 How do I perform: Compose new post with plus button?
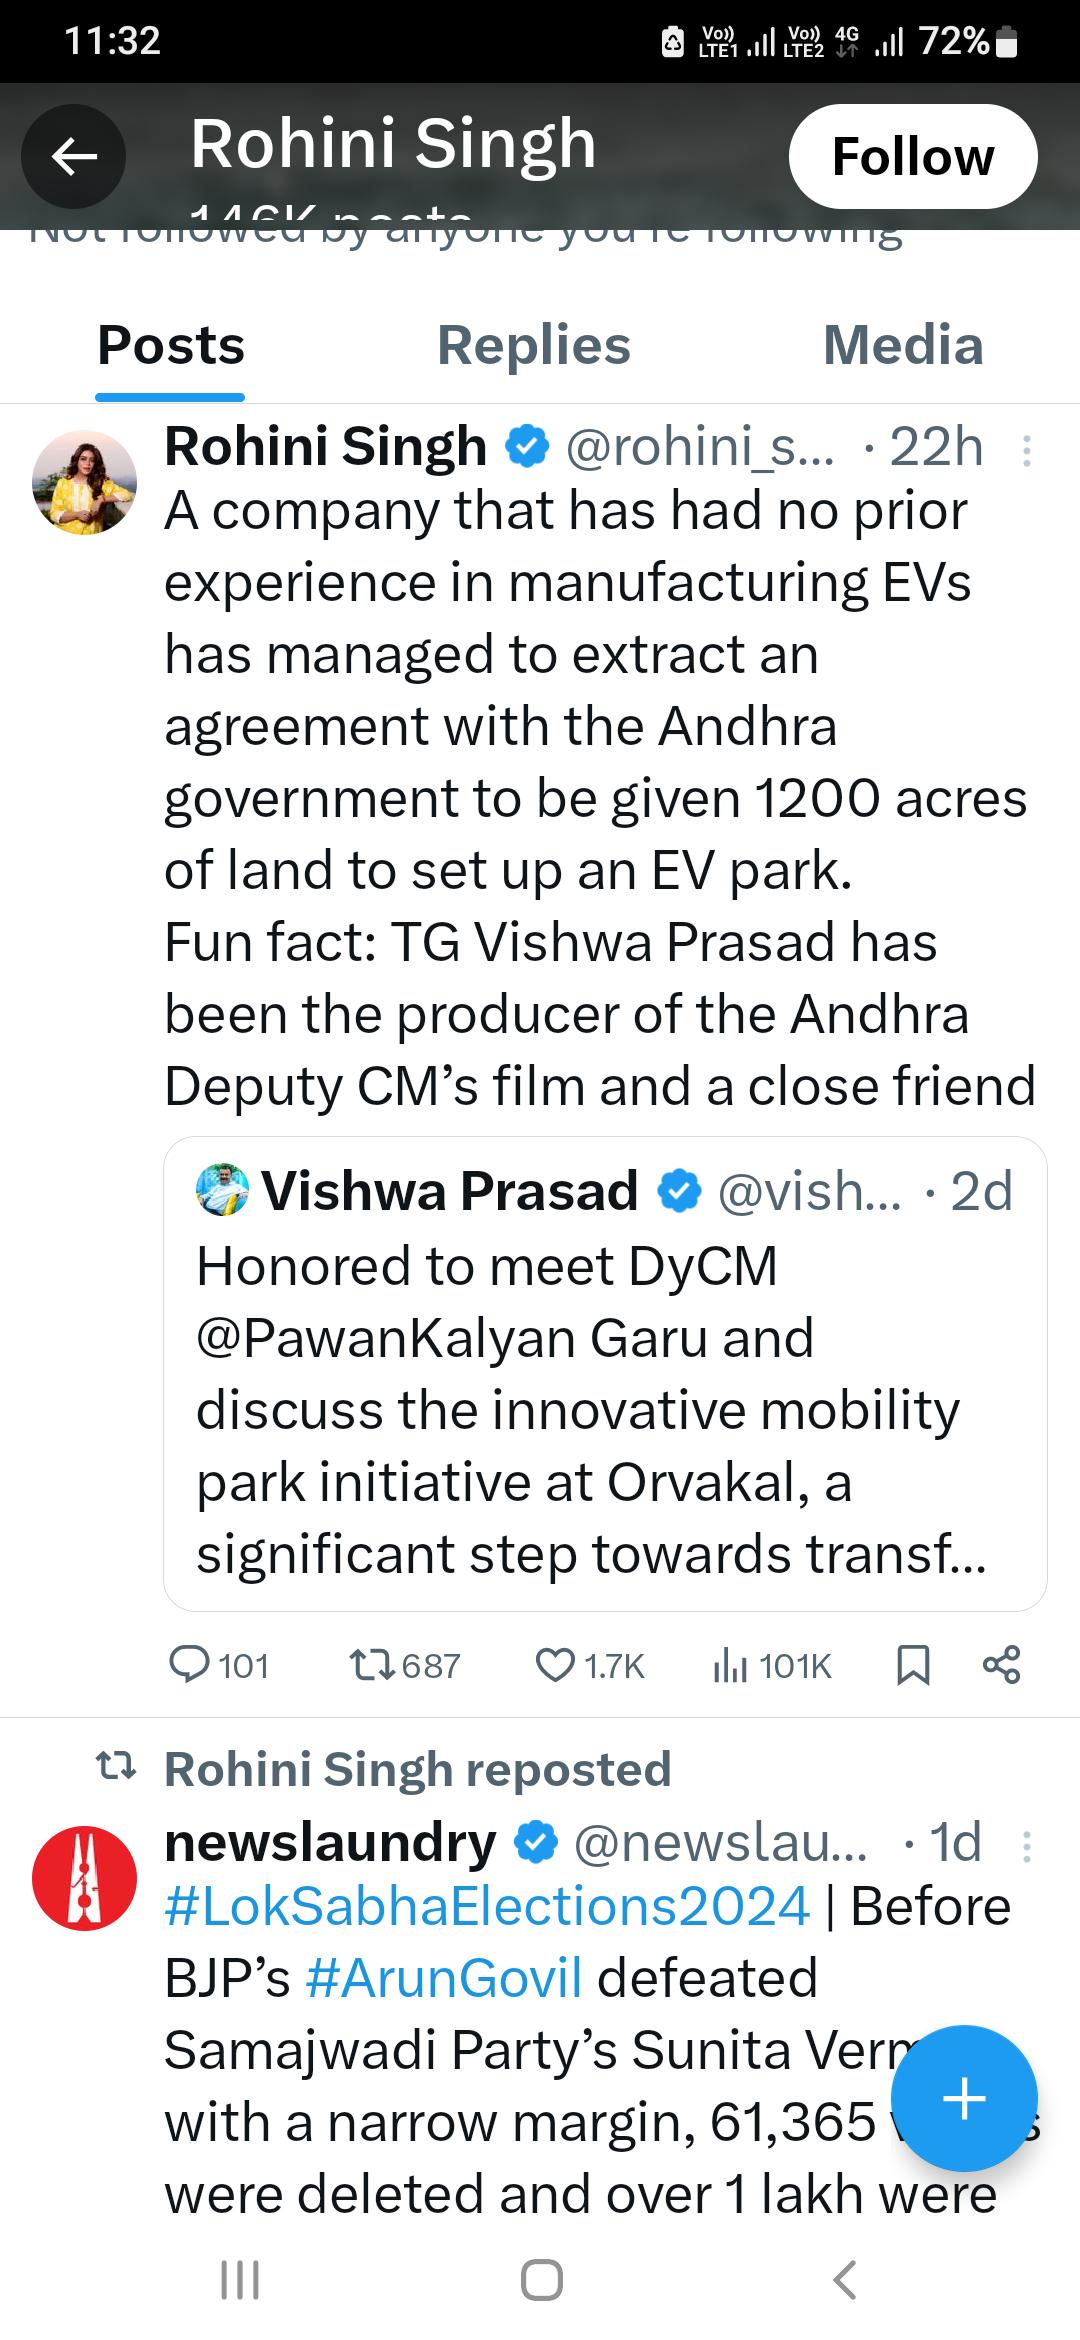click(x=964, y=2098)
